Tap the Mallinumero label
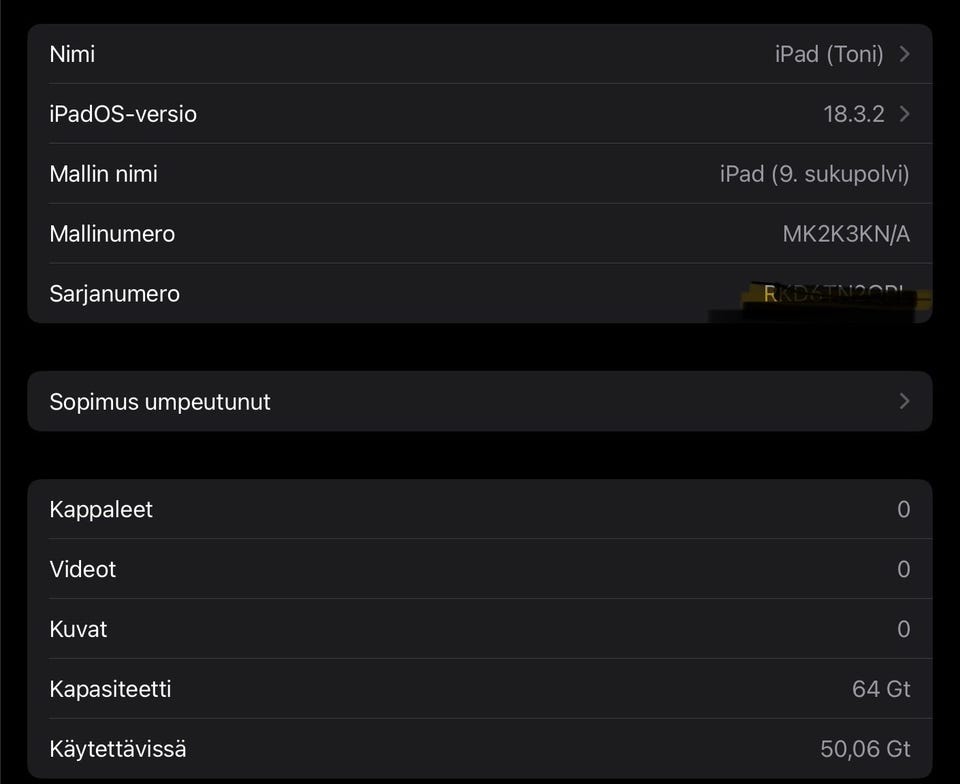Viewport: 960px width, 784px height. click(x=112, y=234)
